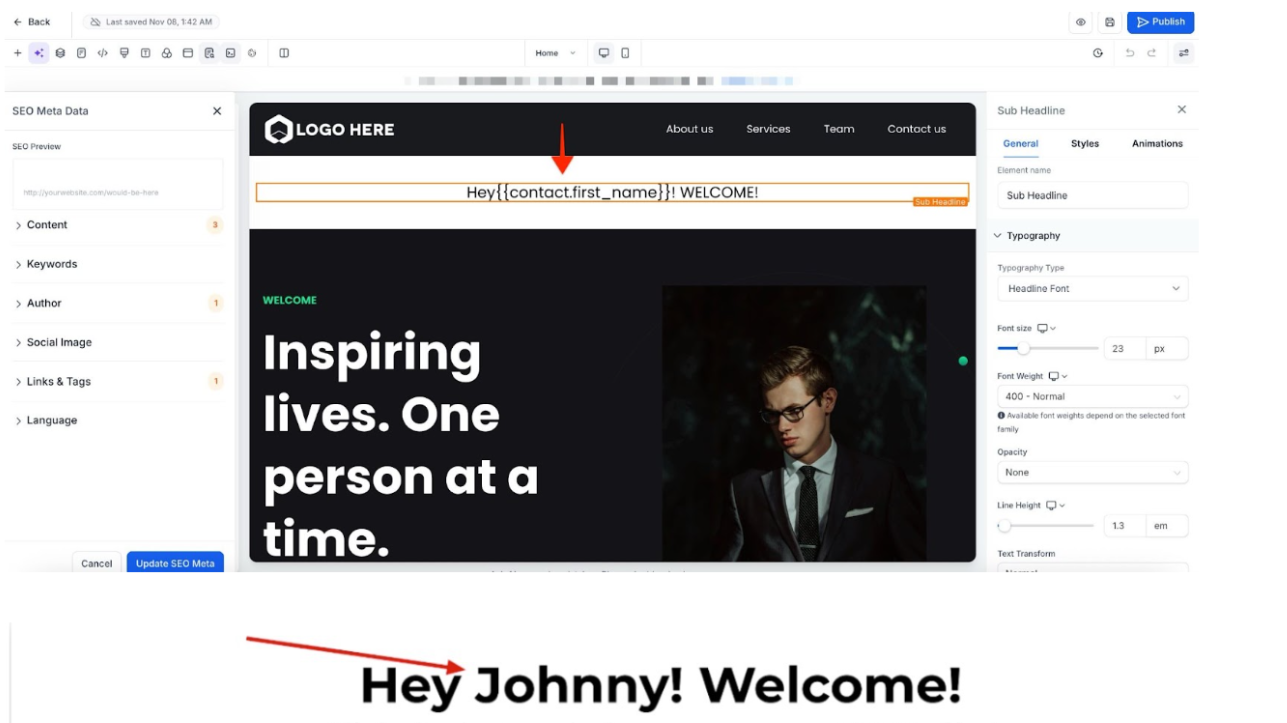Click the LOGO HERE logo
The width and height of the screenshot is (1287, 723).
pyautogui.click(x=329, y=129)
